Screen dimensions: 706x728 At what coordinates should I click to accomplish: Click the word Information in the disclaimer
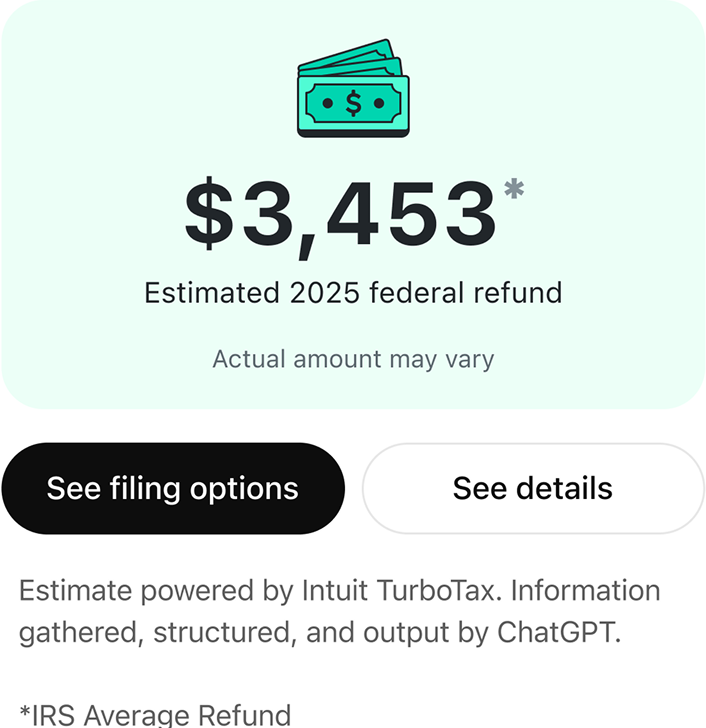586,590
